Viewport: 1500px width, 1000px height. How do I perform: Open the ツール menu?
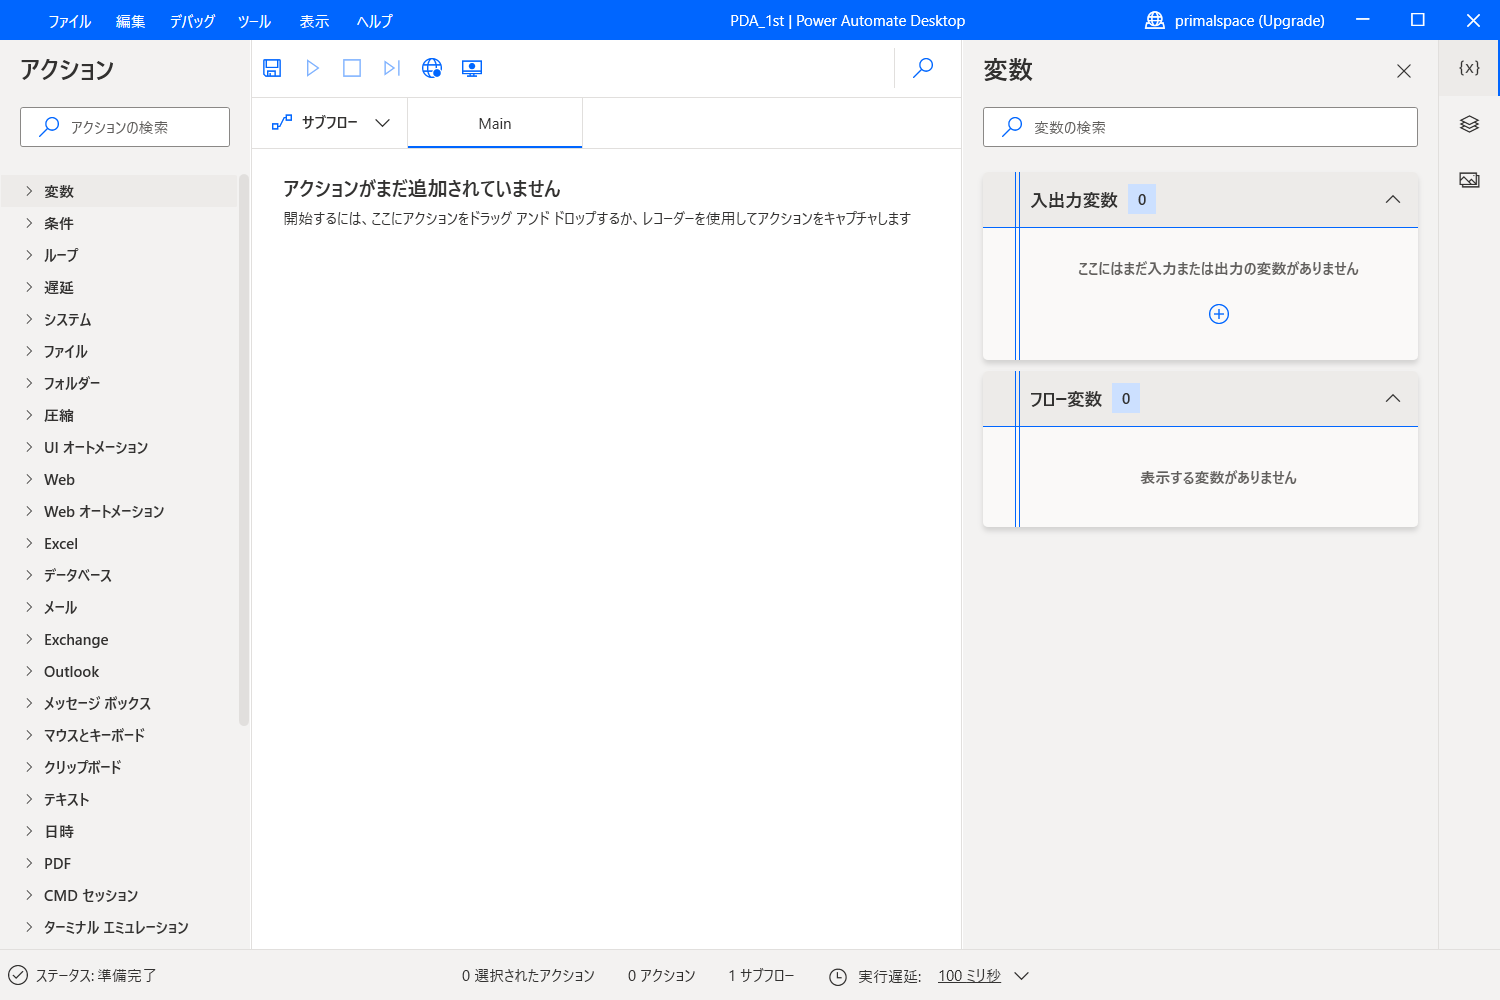pos(254,21)
